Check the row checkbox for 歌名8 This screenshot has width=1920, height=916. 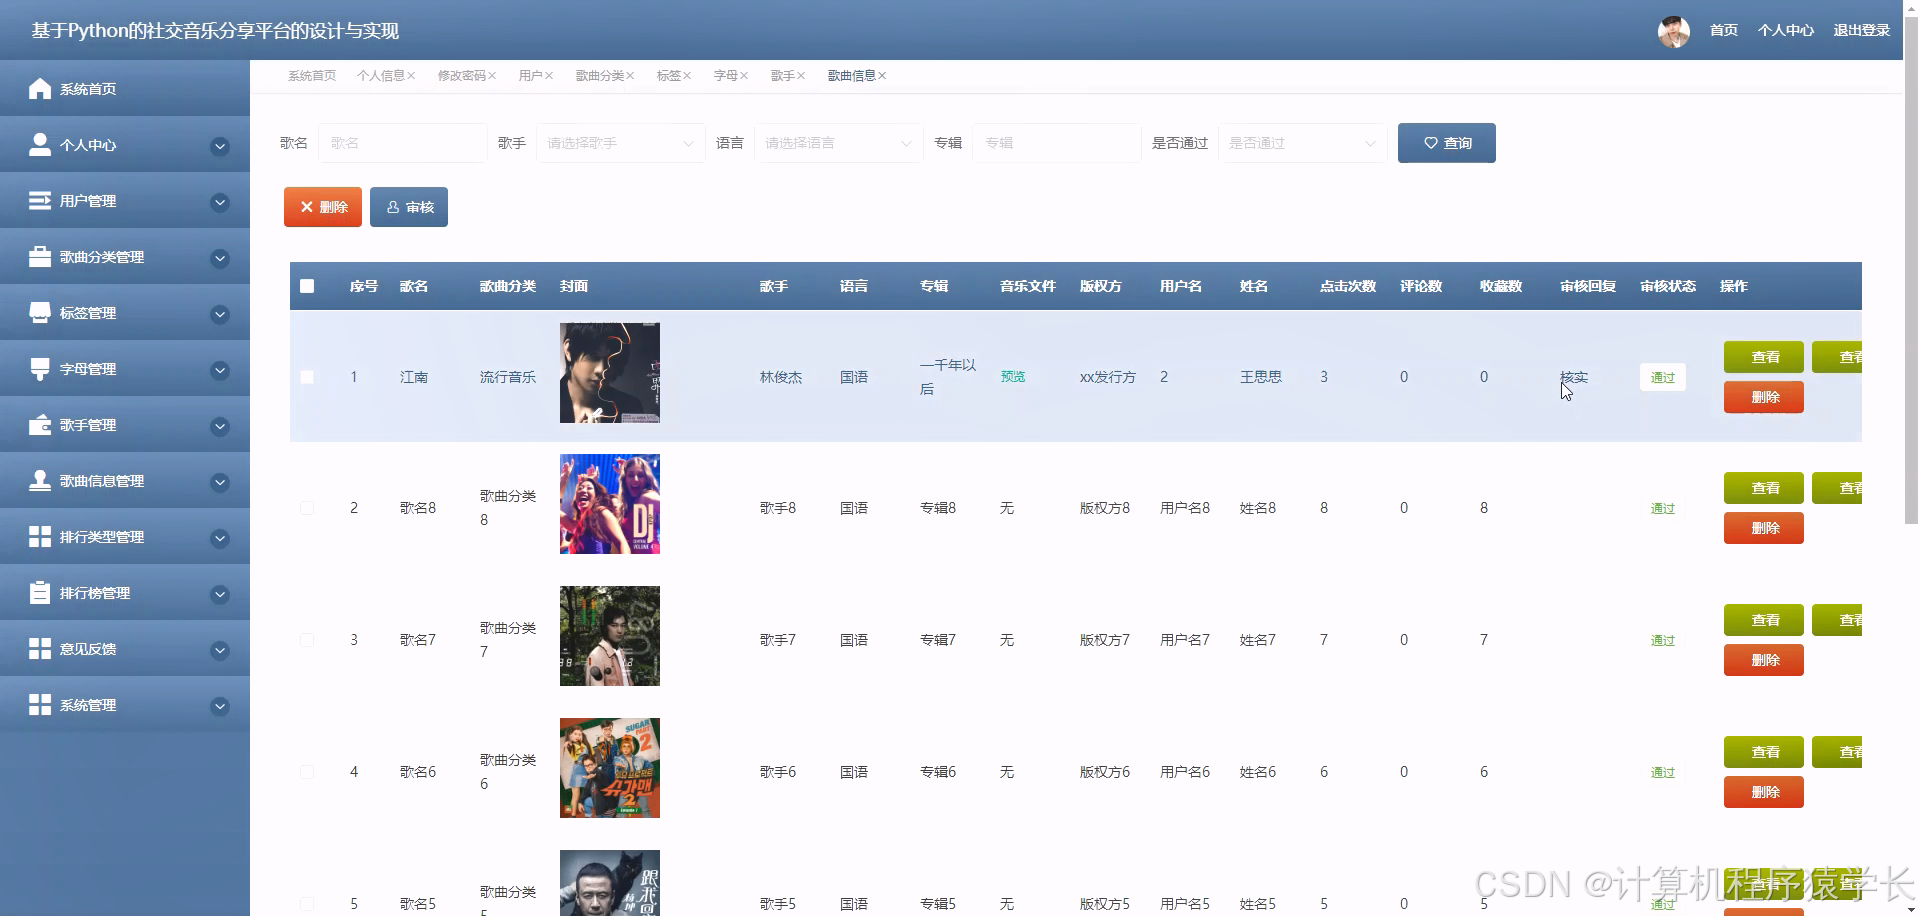pyautogui.click(x=307, y=508)
